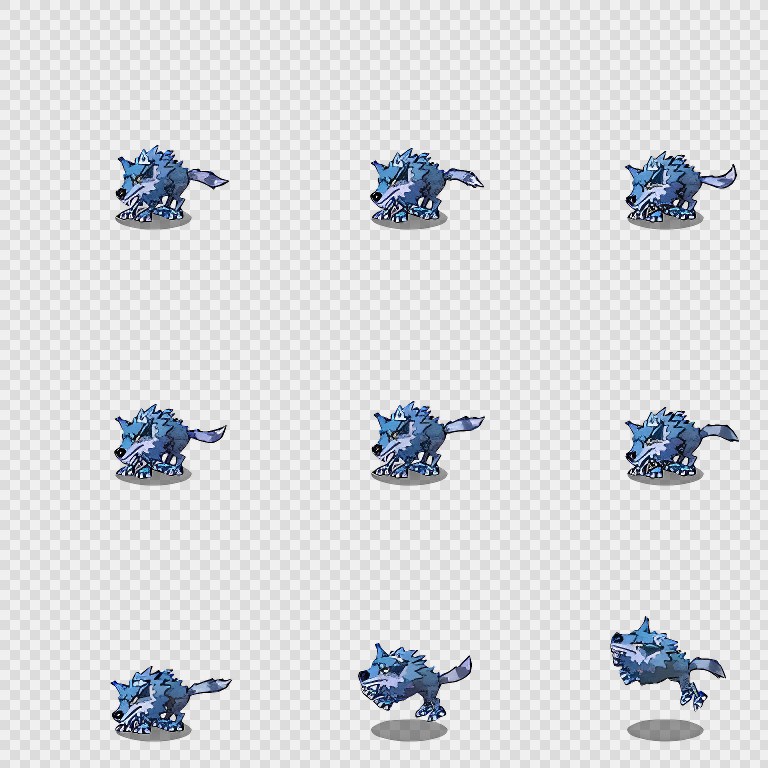This screenshot has height=768, width=768.
Task: Select the second-row, middle-column wolf frame
Action: [x=428, y=442]
